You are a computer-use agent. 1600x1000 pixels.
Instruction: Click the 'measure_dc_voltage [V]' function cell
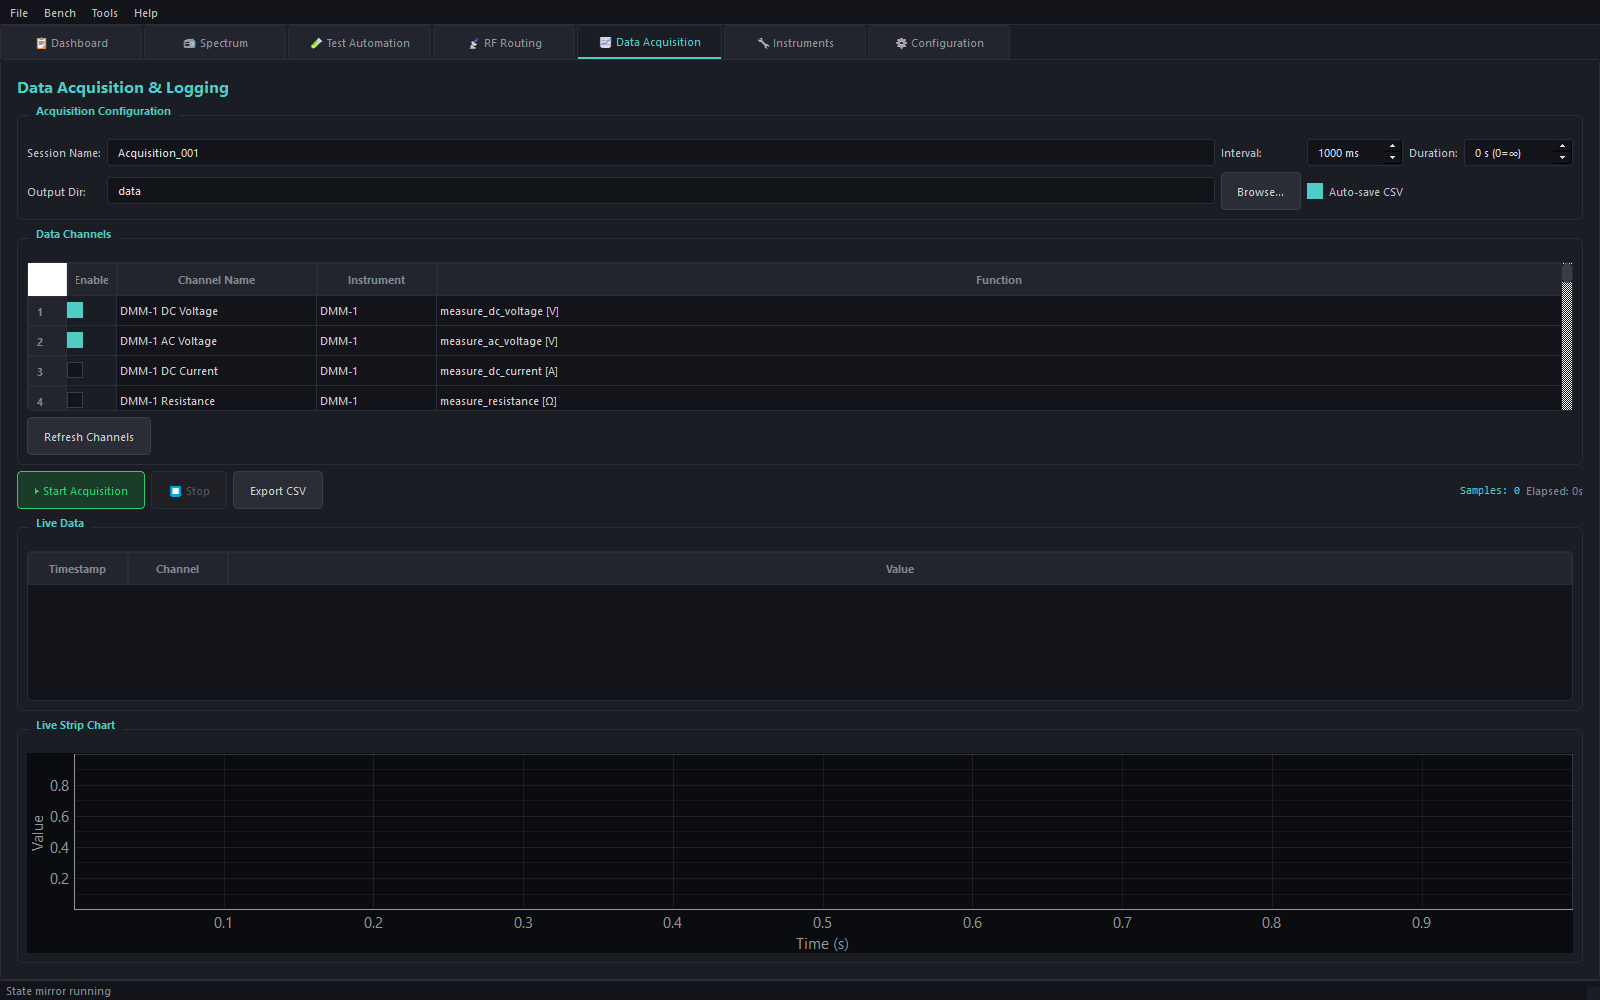(x=999, y=311)
